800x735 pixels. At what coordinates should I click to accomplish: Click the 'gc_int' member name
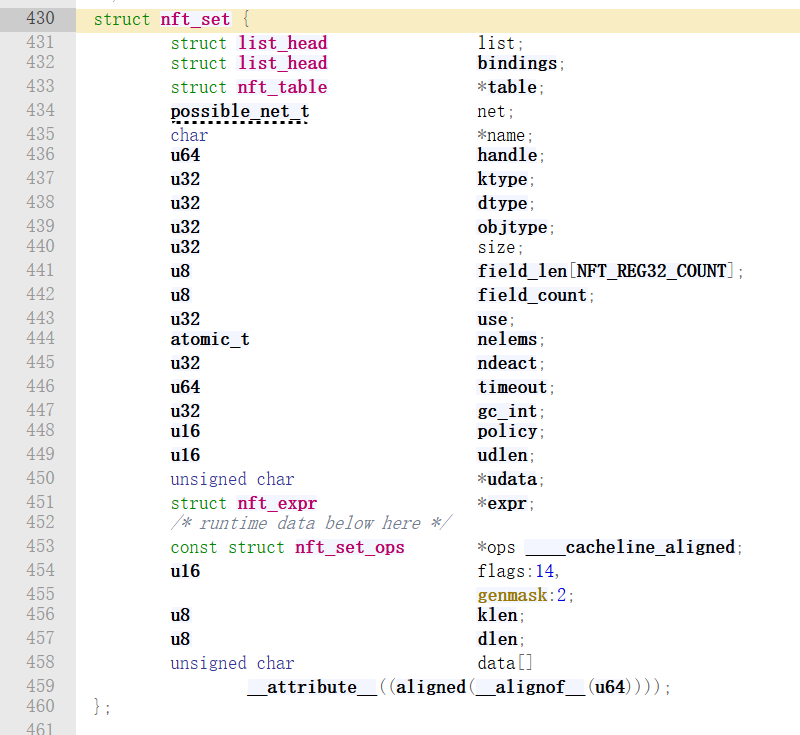(507, 412)
